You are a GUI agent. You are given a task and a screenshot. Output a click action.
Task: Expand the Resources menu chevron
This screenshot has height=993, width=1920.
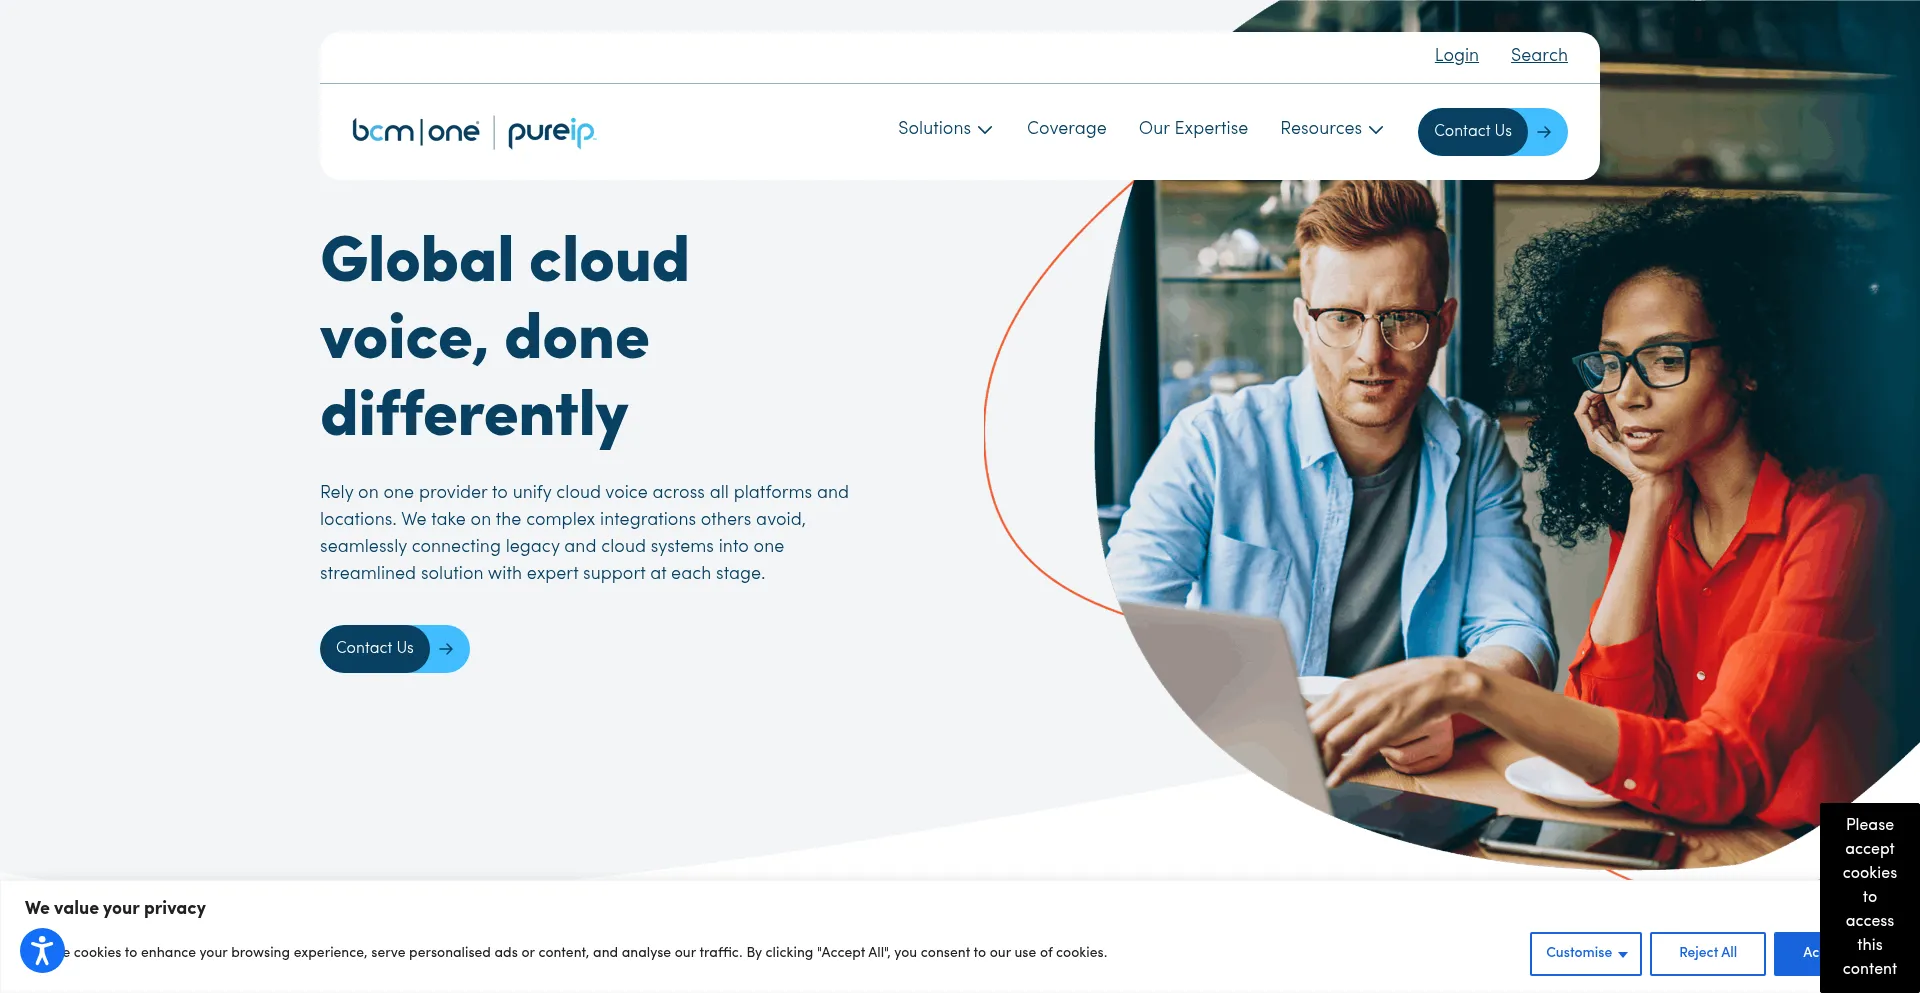pos(1376,130)
